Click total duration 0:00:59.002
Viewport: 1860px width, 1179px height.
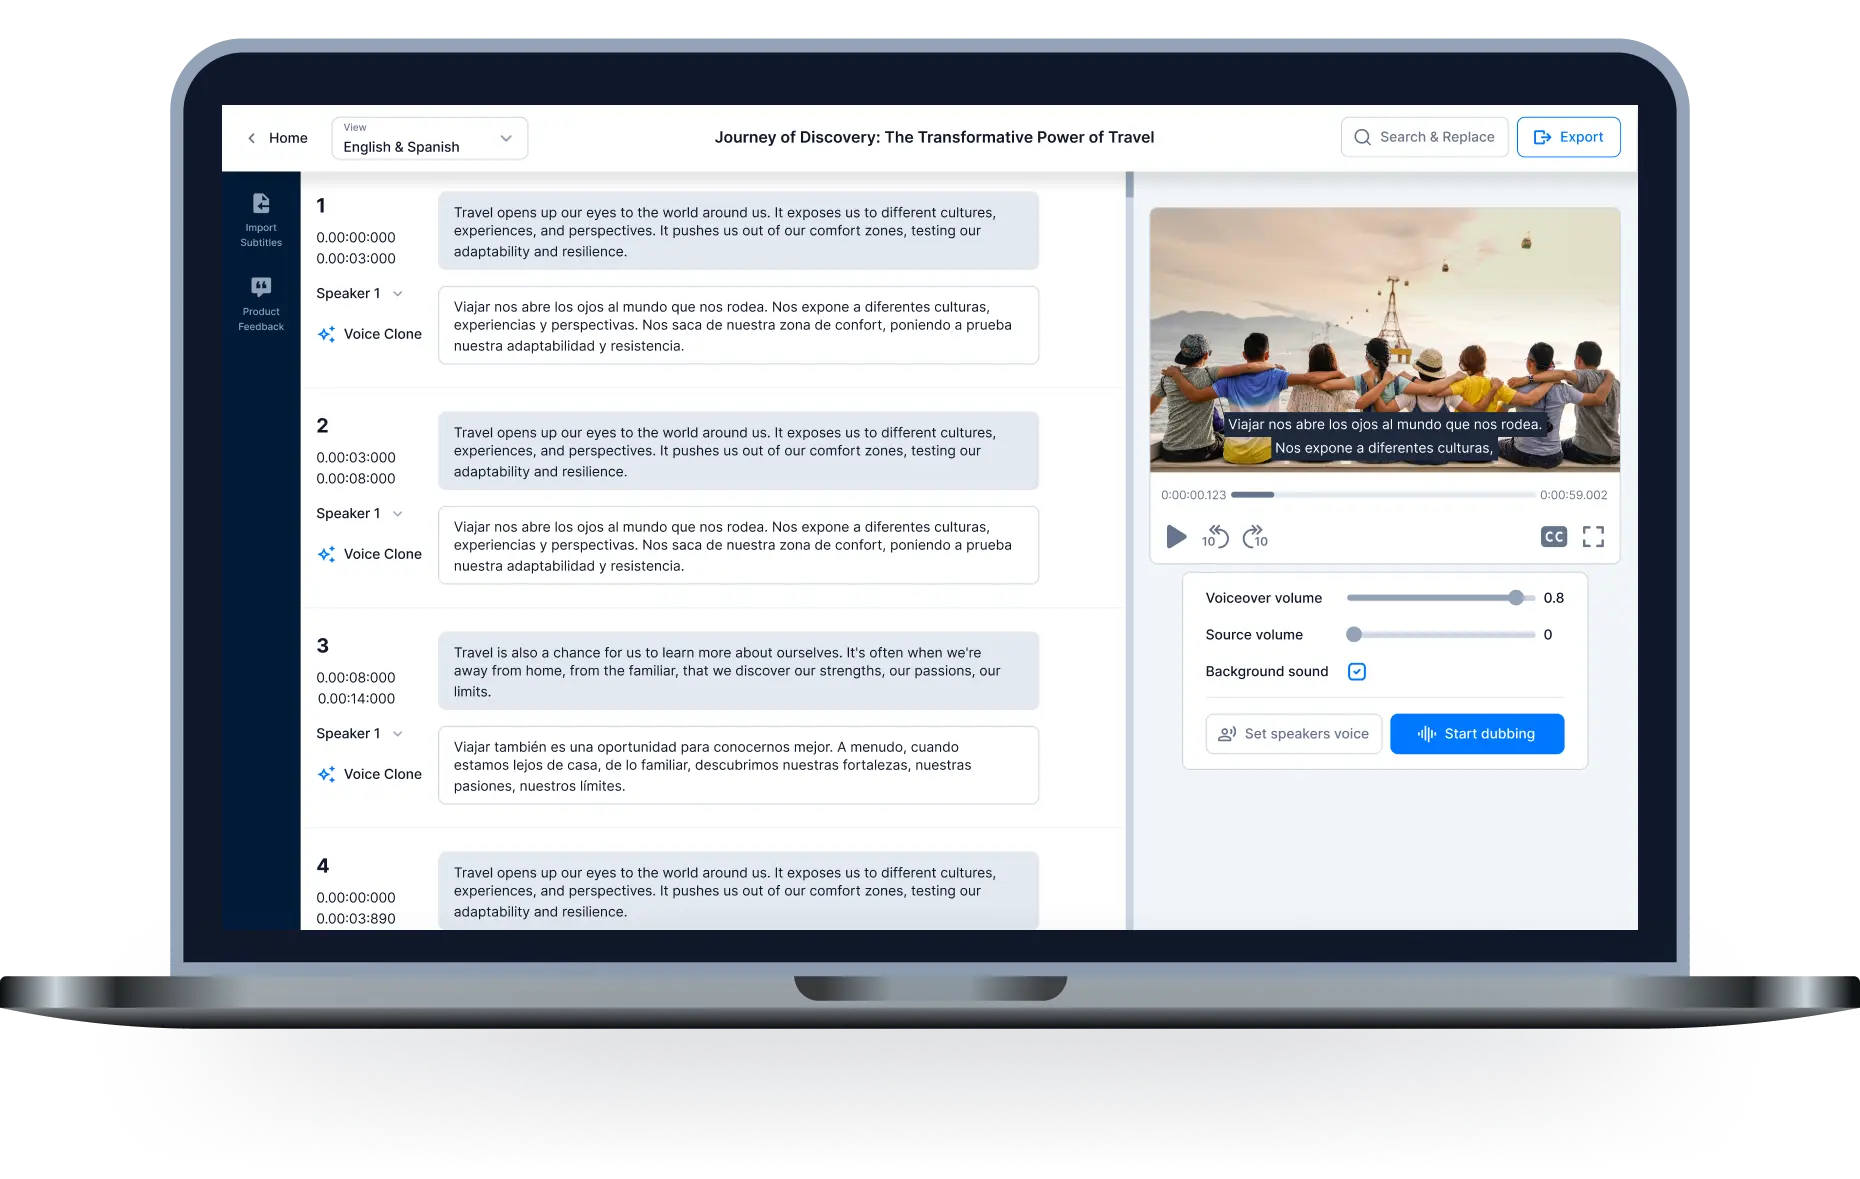tap(1574, 495)
